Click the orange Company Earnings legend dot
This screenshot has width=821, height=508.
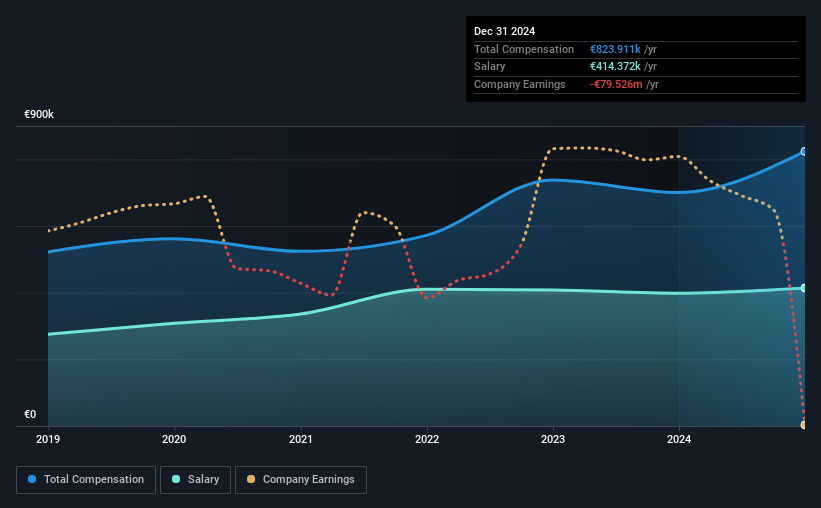pyautogui.click(x=251, y=479)
